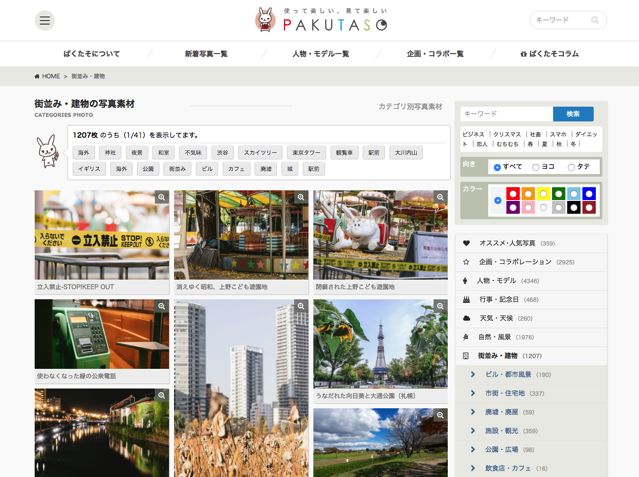
Task: Click the 渋谷 tag button
Action: coord(223,152)
